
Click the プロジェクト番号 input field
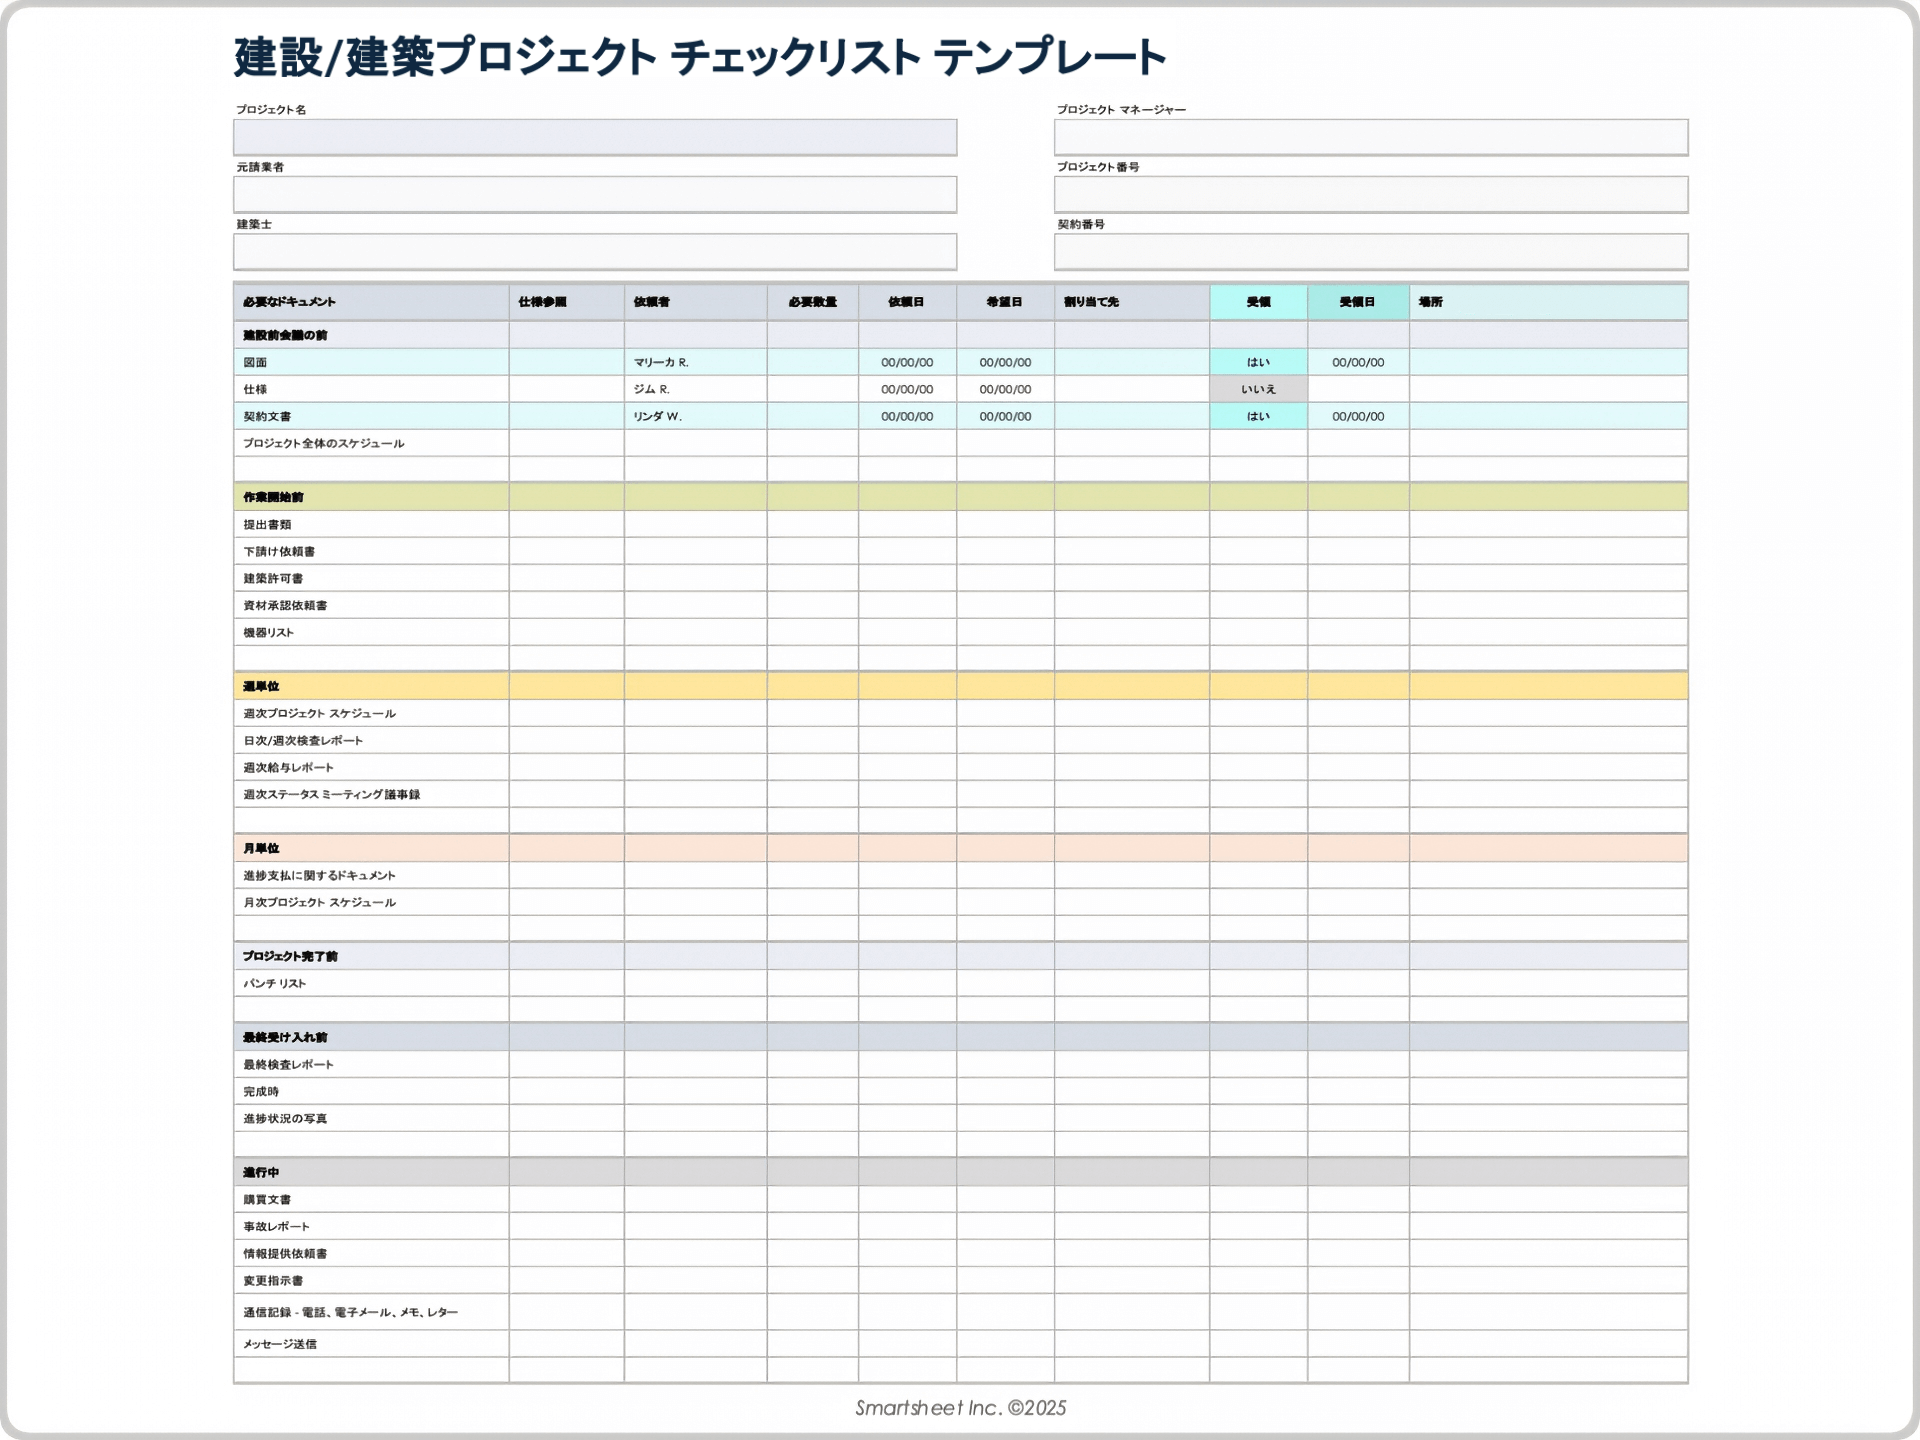(1370, 194)
